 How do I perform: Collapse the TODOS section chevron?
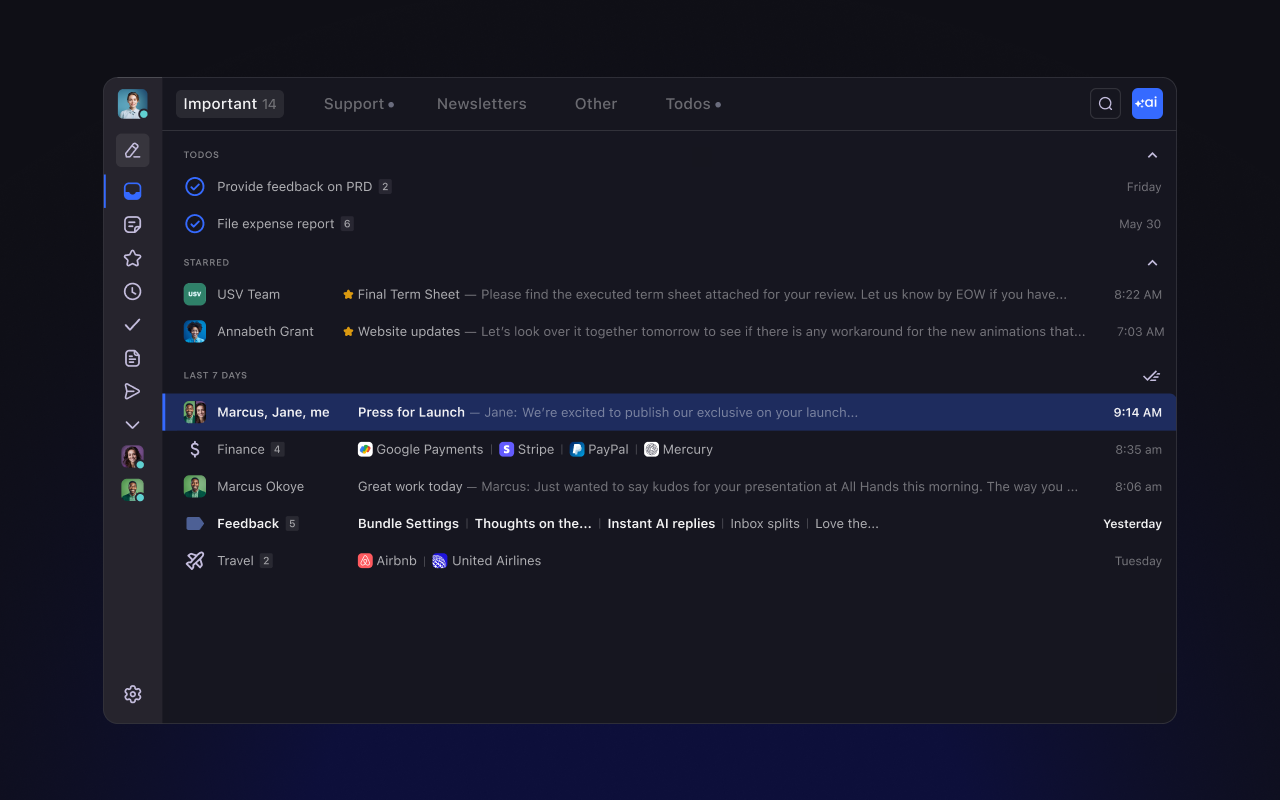1152,155
